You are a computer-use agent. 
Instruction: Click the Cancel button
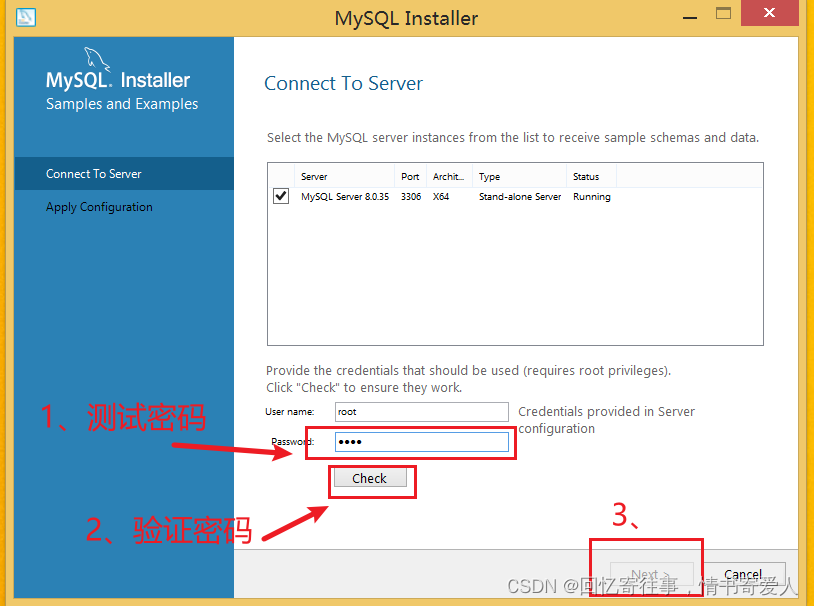[x=743, y=574]
